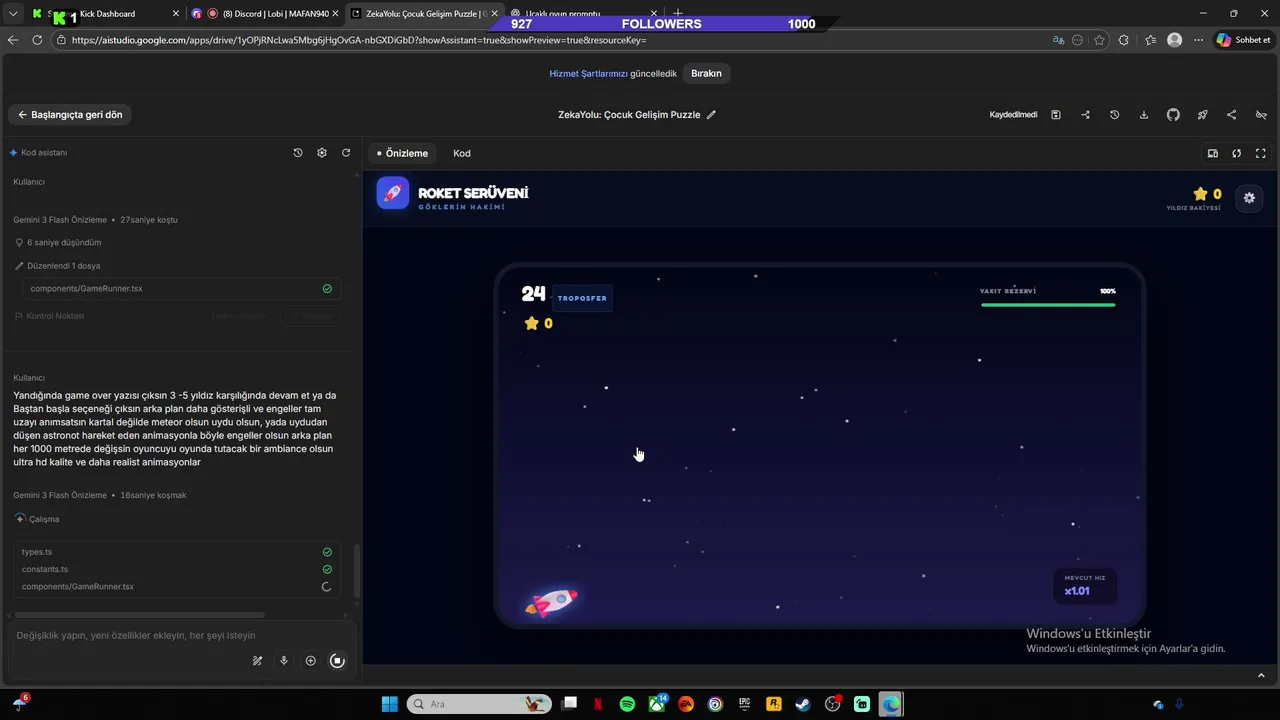Download the app with the download icon
Image resolution: width=1280 pixels, height=720 pixels.
point(1144,115)
